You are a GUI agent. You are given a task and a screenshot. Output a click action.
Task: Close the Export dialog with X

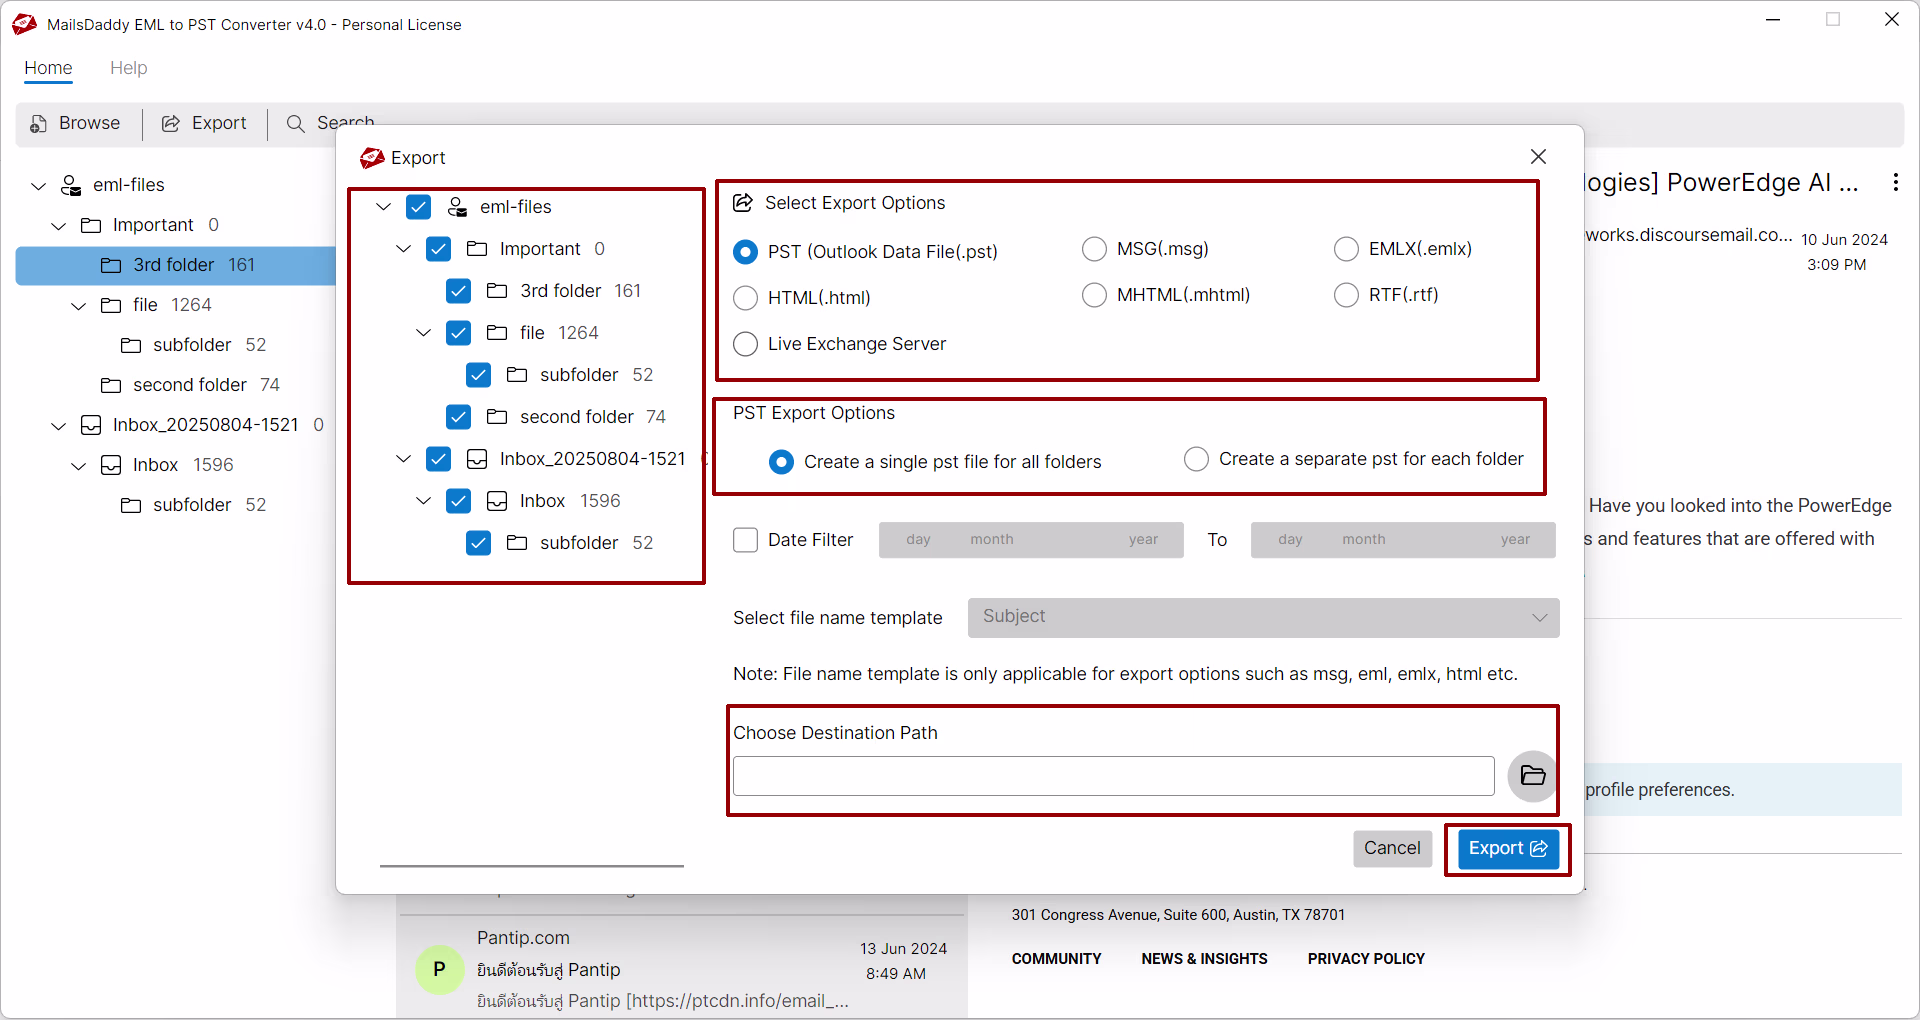coord(1538,157)
